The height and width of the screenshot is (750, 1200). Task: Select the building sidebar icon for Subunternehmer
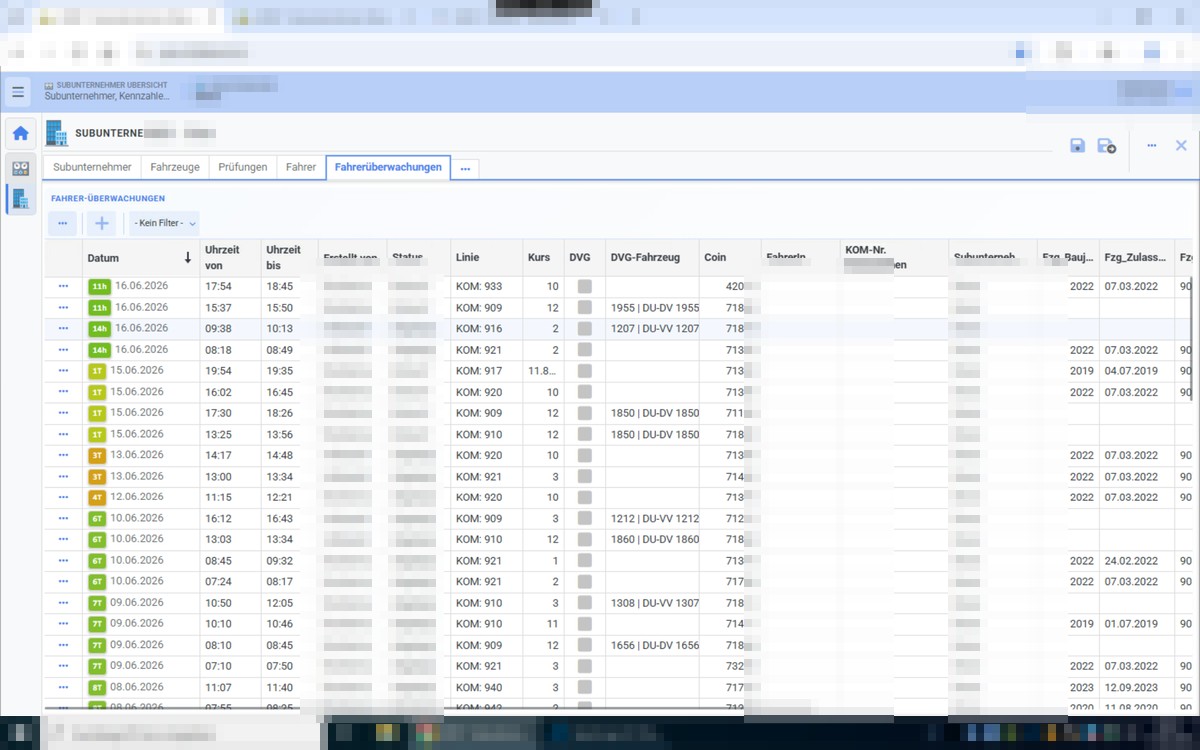point(20,199)
